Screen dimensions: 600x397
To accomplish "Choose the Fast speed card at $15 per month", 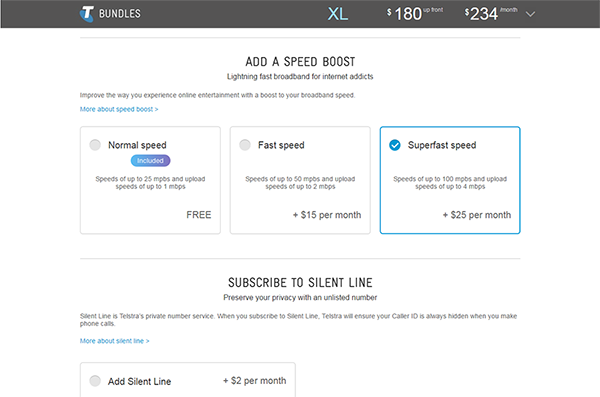I will tap(300, 180).
